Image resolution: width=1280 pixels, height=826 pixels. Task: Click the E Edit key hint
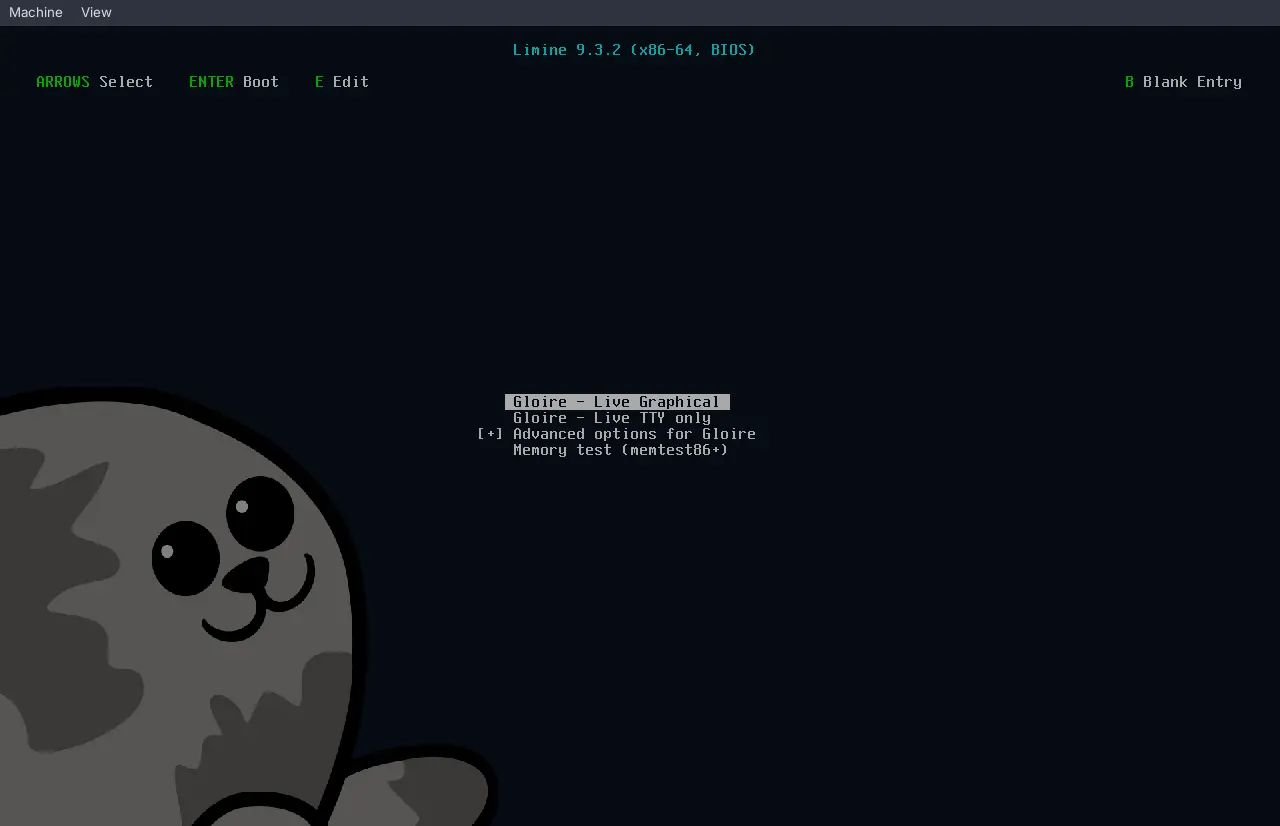click(x=342, y=82)
